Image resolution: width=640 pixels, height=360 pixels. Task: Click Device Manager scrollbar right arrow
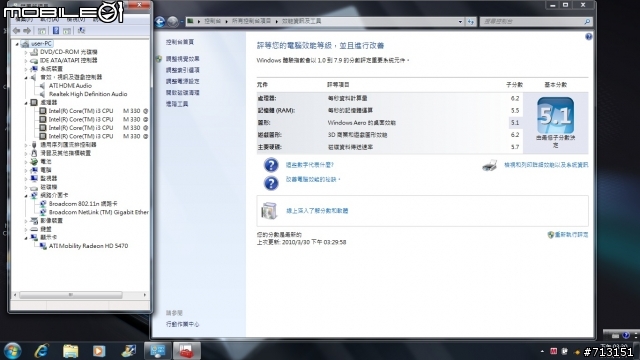(144, 295)
